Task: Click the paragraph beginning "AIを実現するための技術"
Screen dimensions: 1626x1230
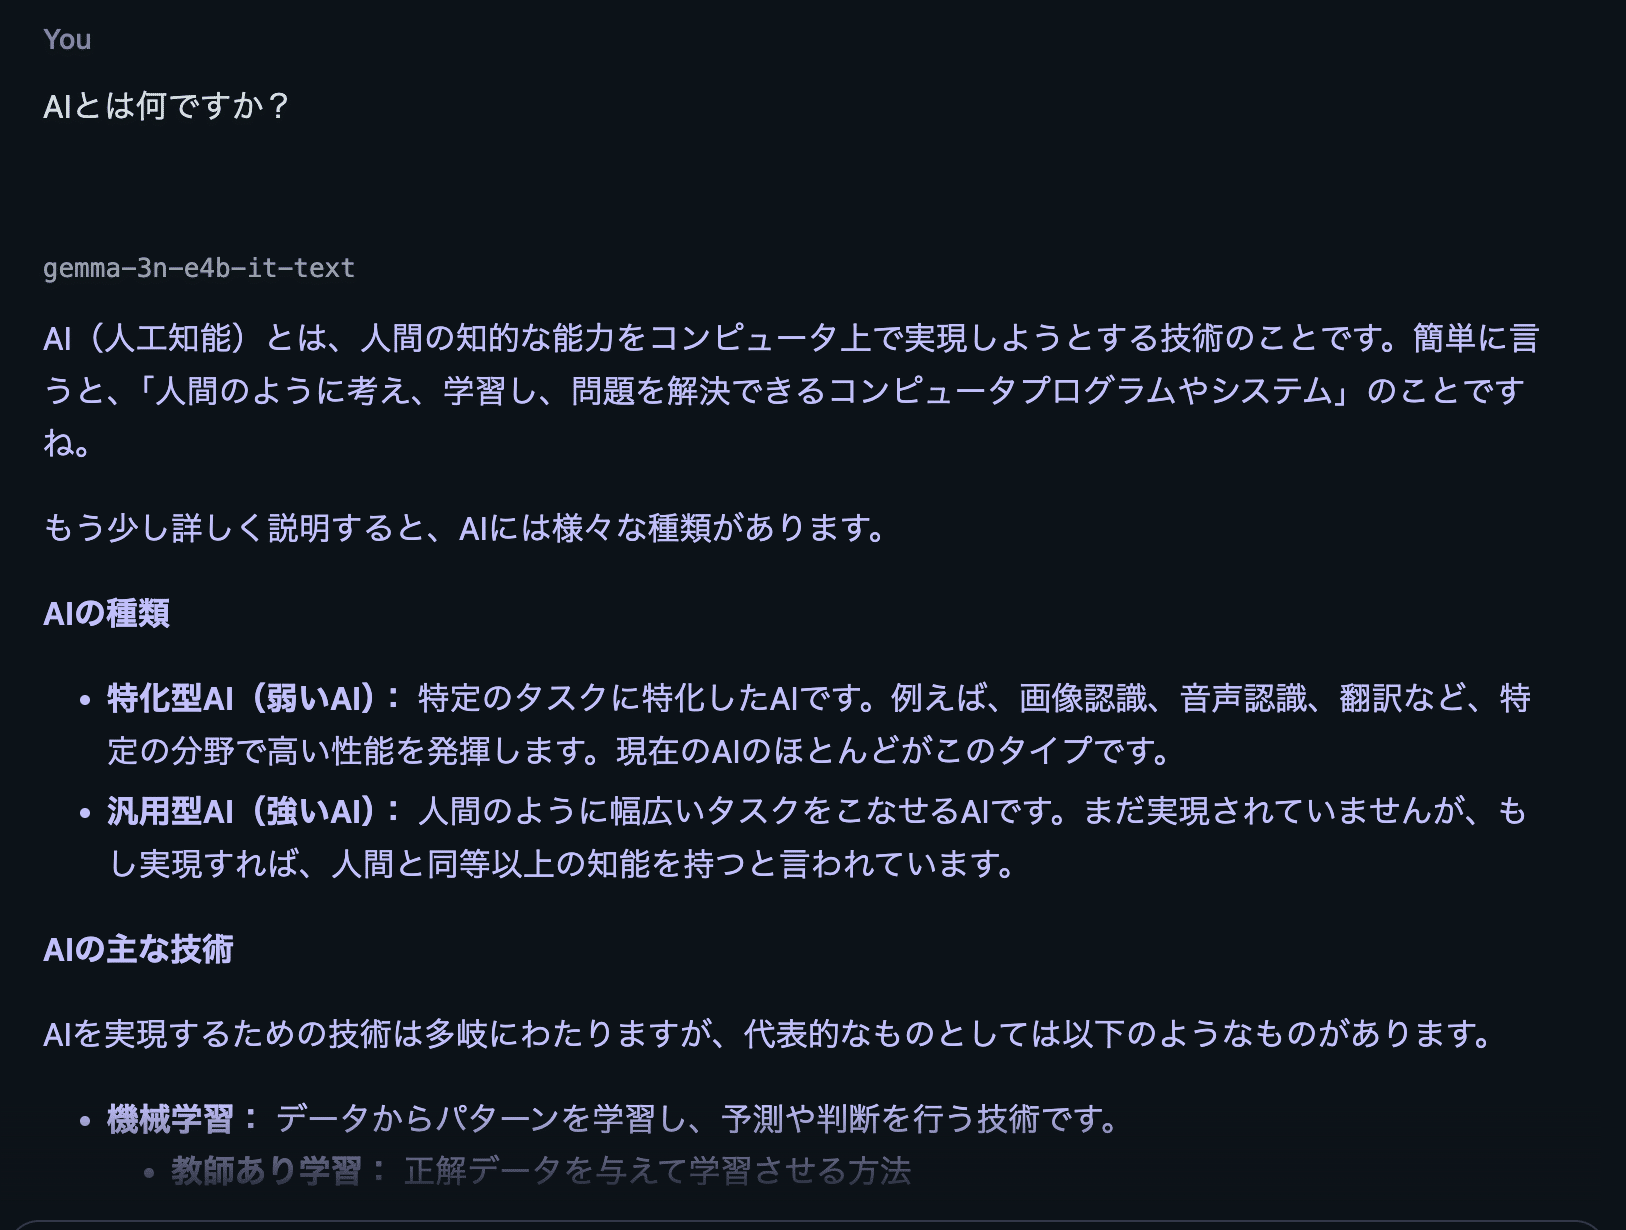Action: 768,1033
